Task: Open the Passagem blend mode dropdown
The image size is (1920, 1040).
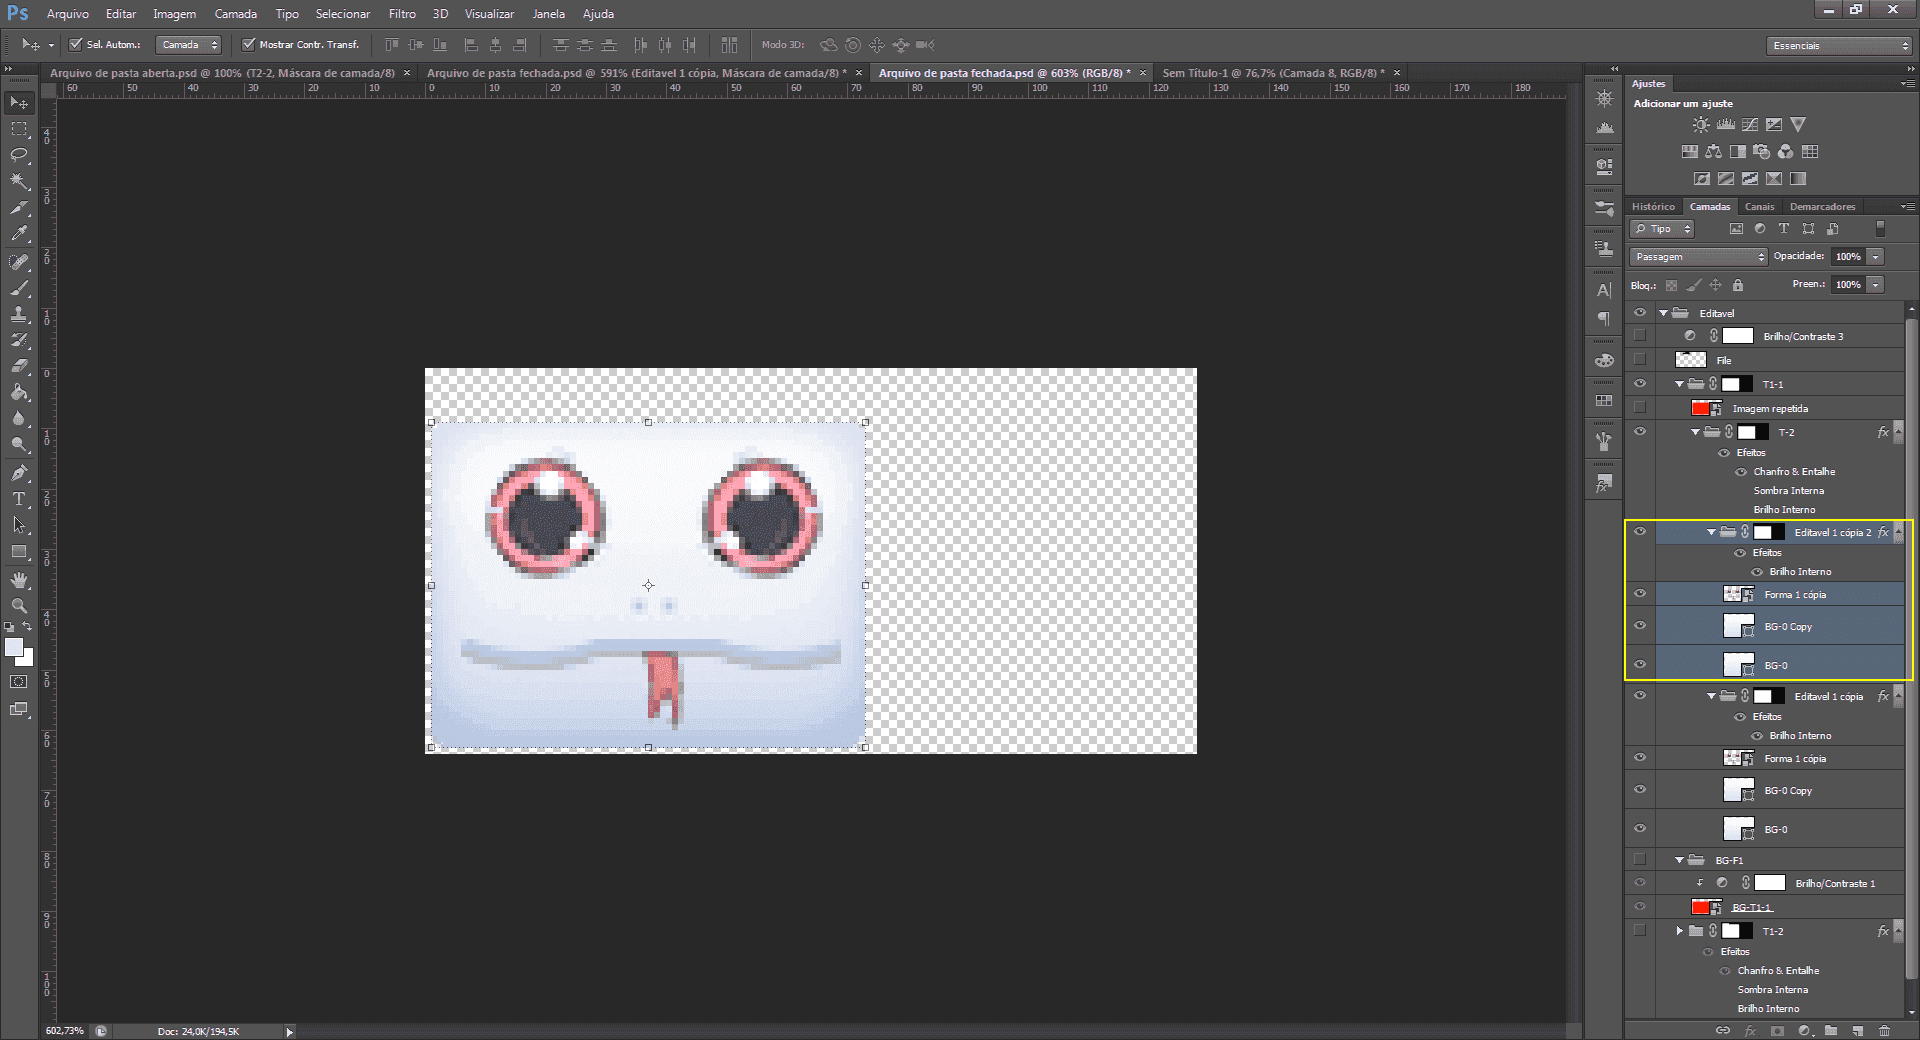Action: click(x=1699, y=257)
